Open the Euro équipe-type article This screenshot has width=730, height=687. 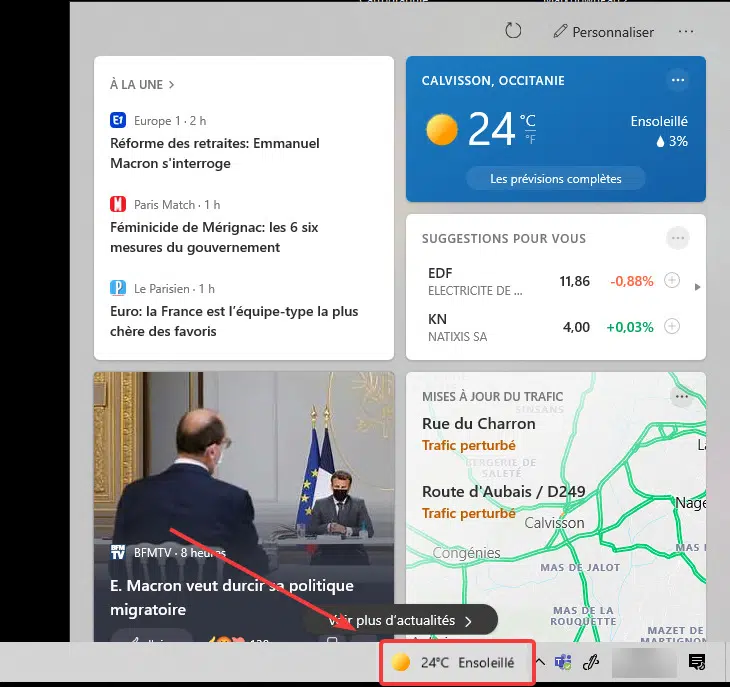coord(234,321)
